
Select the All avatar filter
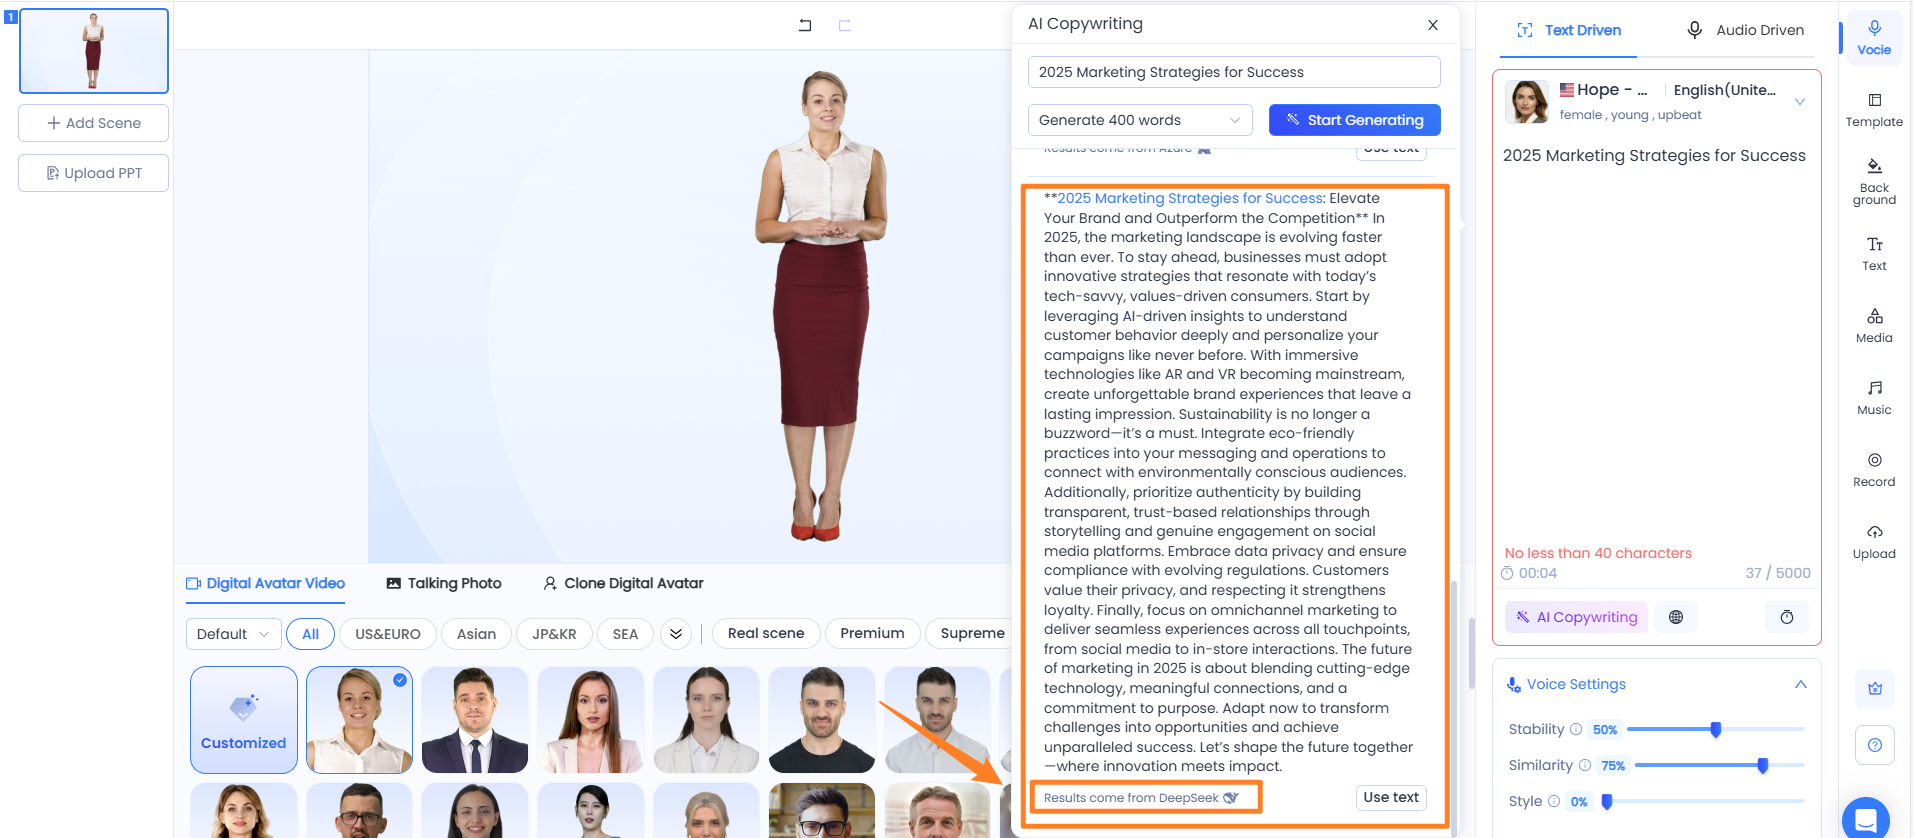pyautogui.click(x=310, y=634)
